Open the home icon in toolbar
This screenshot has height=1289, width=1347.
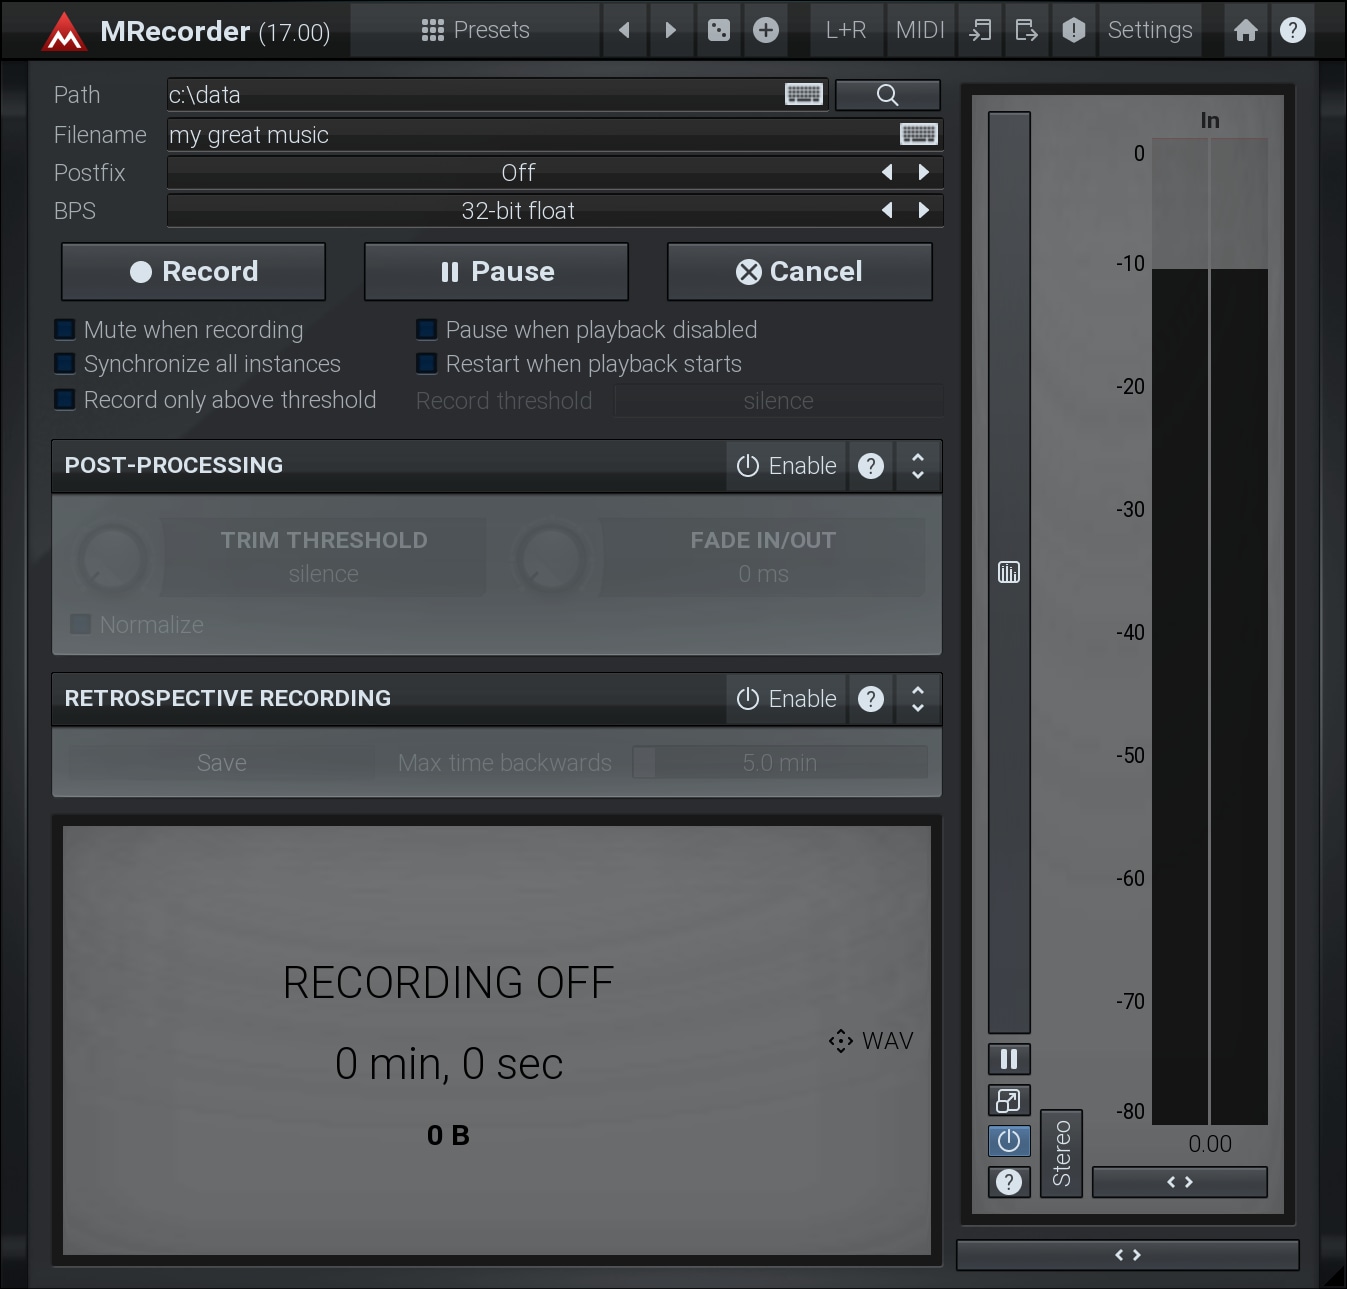[x=1245, y=30]
